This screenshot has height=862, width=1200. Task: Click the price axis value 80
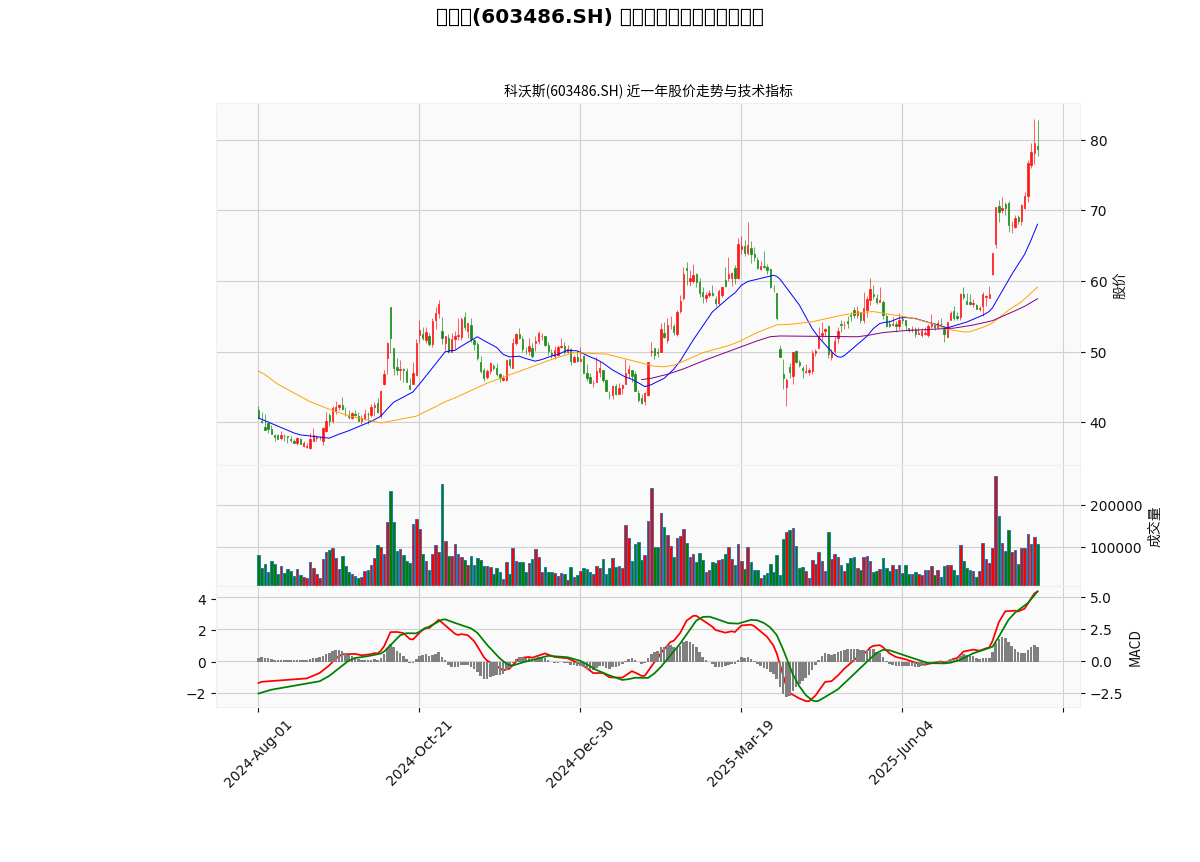1098,141
